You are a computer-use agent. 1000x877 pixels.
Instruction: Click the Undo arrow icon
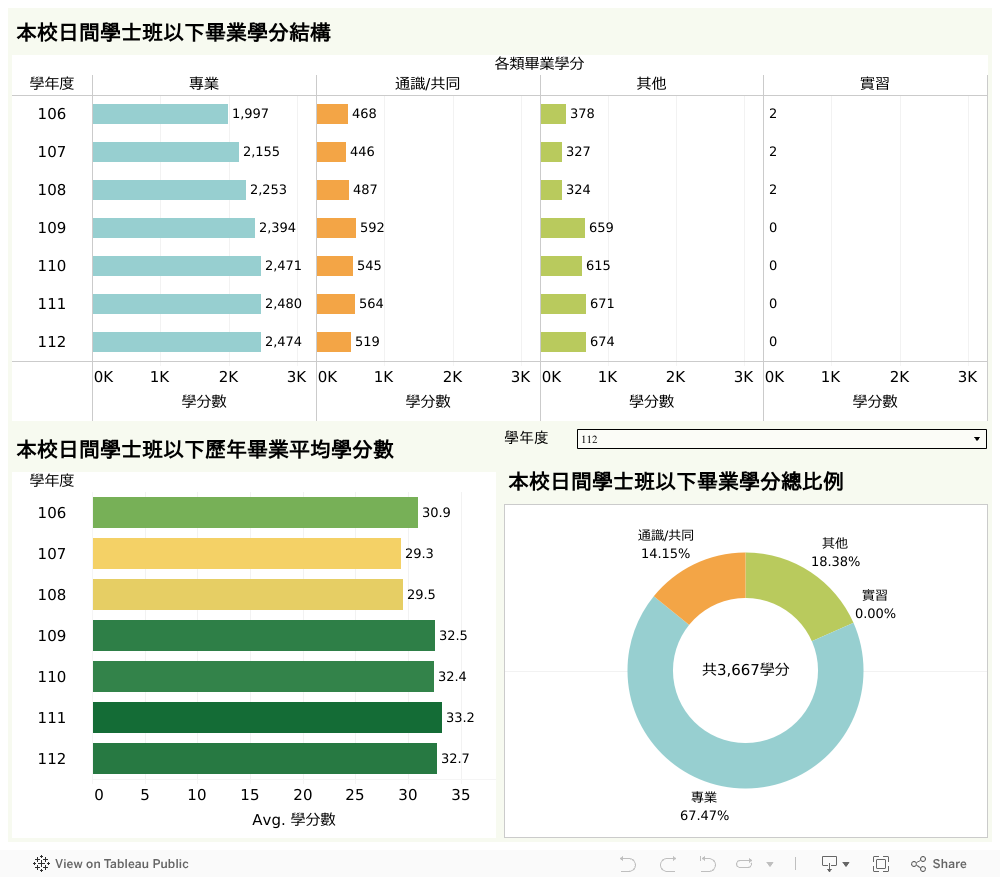point(628,864)
